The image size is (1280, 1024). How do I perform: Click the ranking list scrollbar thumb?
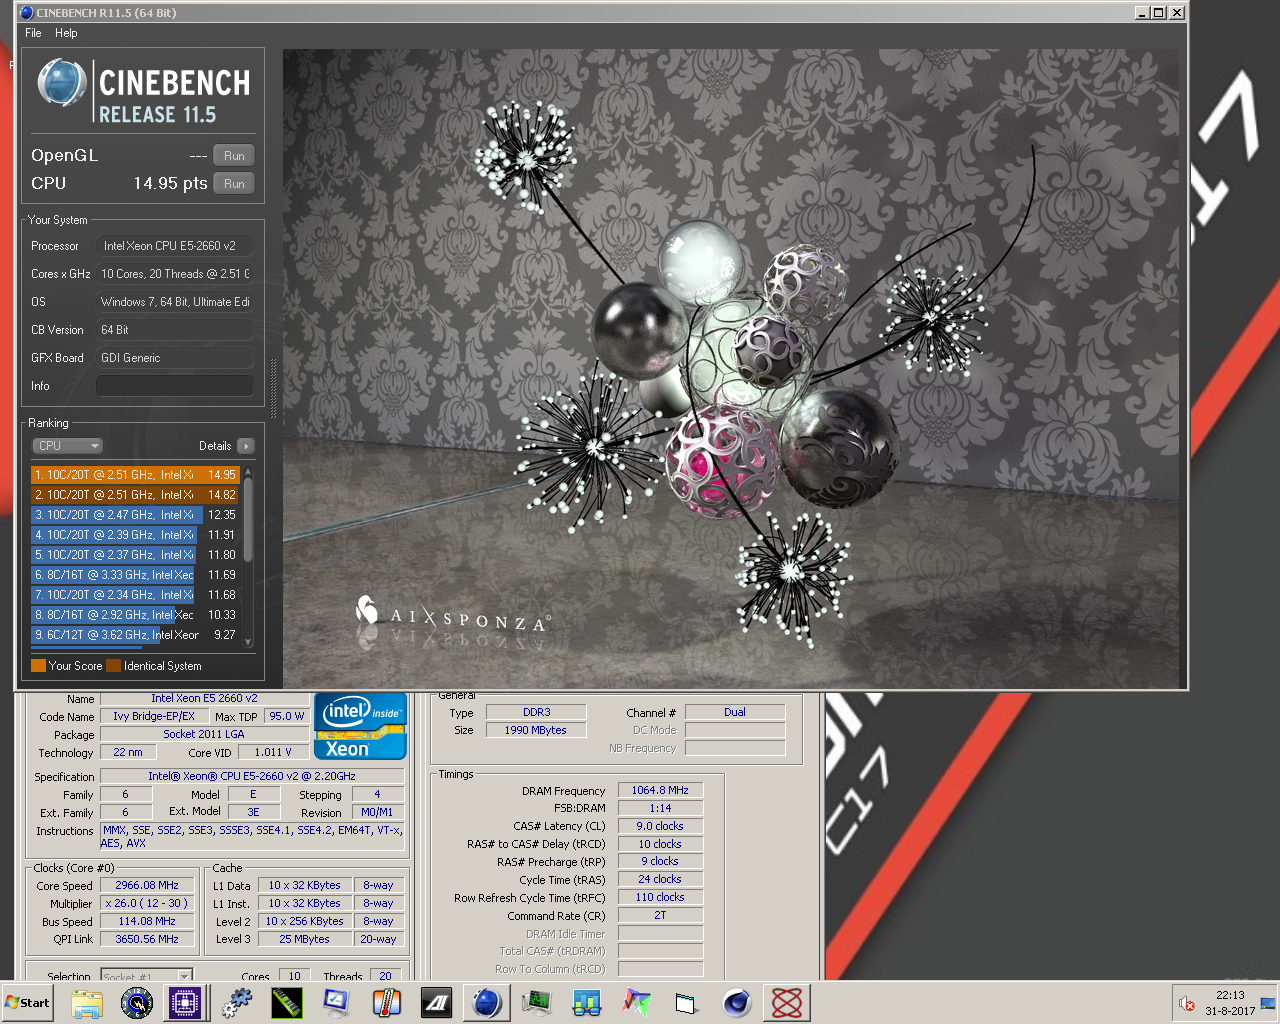[x=248, y=519]
